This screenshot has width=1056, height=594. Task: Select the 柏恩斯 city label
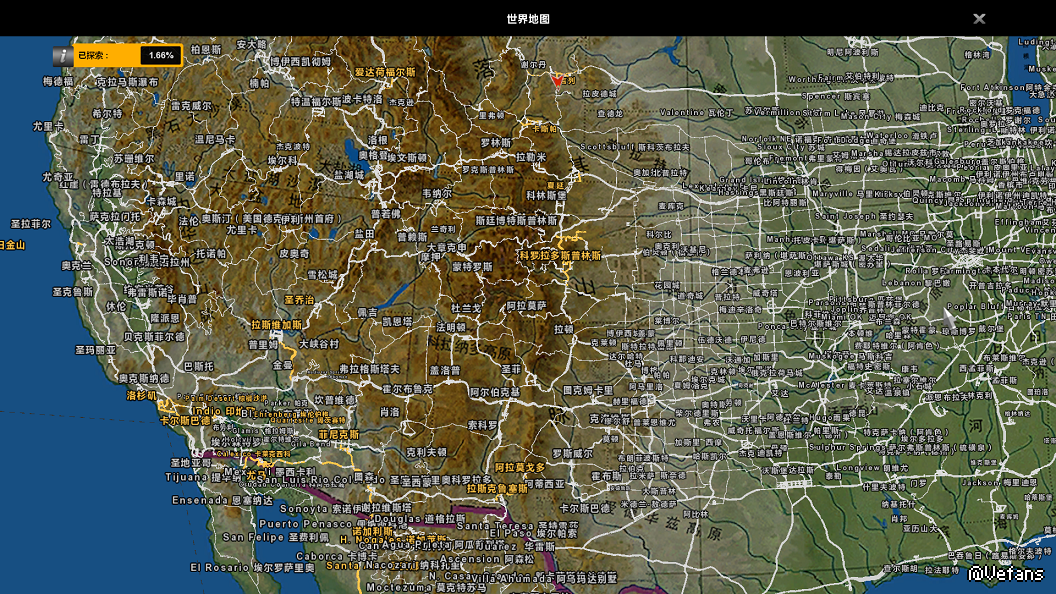[205, 50]
